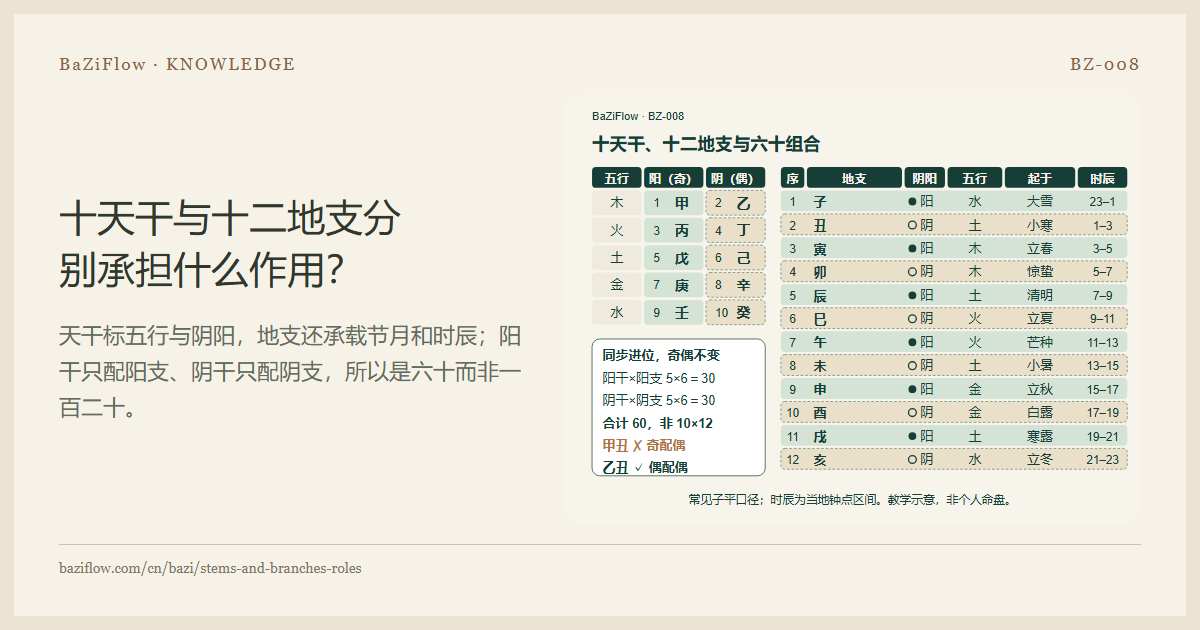
Task: Open the baziflow.com/cn/bazi/stems-and-branches-roles link
Action: (x=210, y=568)
